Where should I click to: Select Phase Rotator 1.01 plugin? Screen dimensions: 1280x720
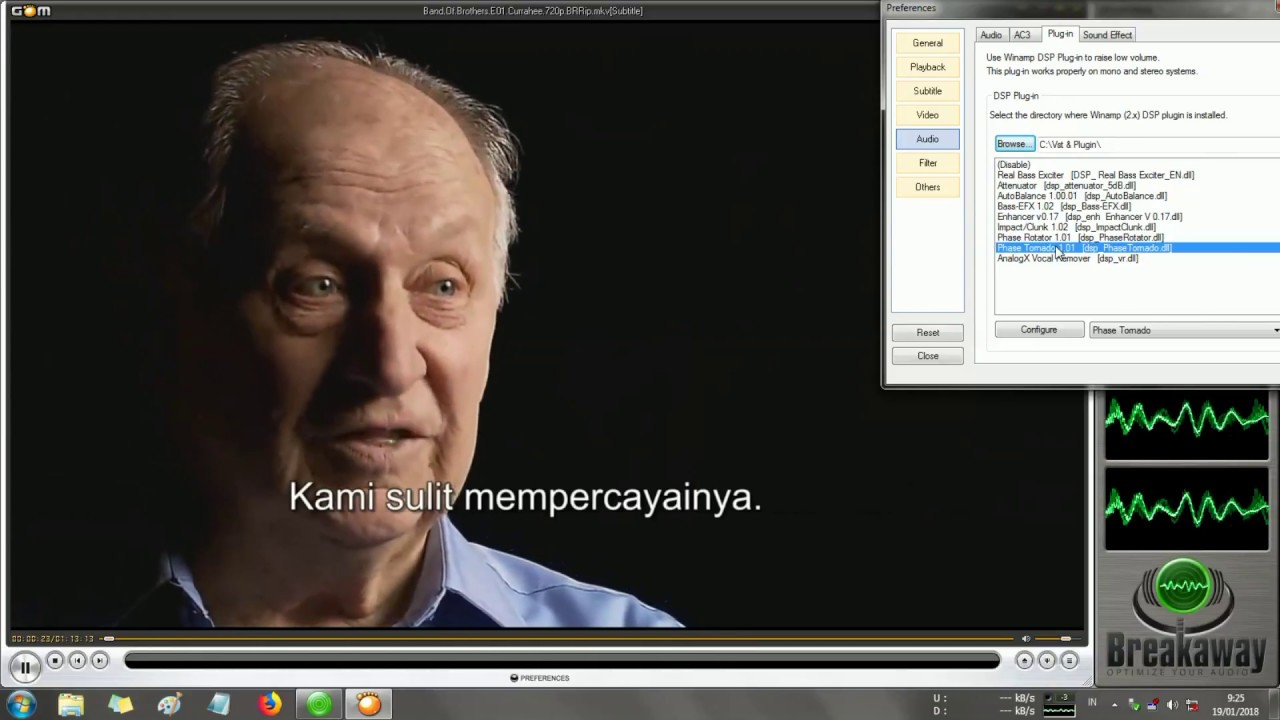pos(1138,238)
